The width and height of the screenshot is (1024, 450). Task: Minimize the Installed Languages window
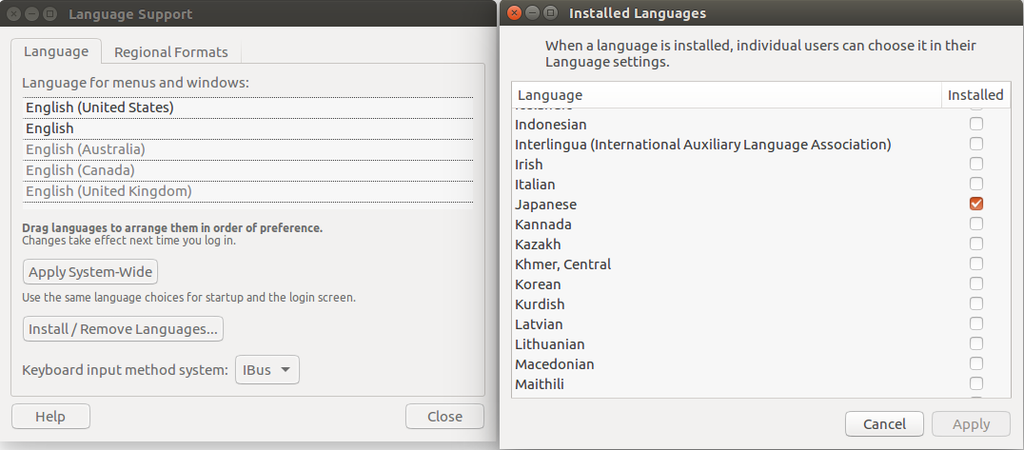click(x=532, y=13)
